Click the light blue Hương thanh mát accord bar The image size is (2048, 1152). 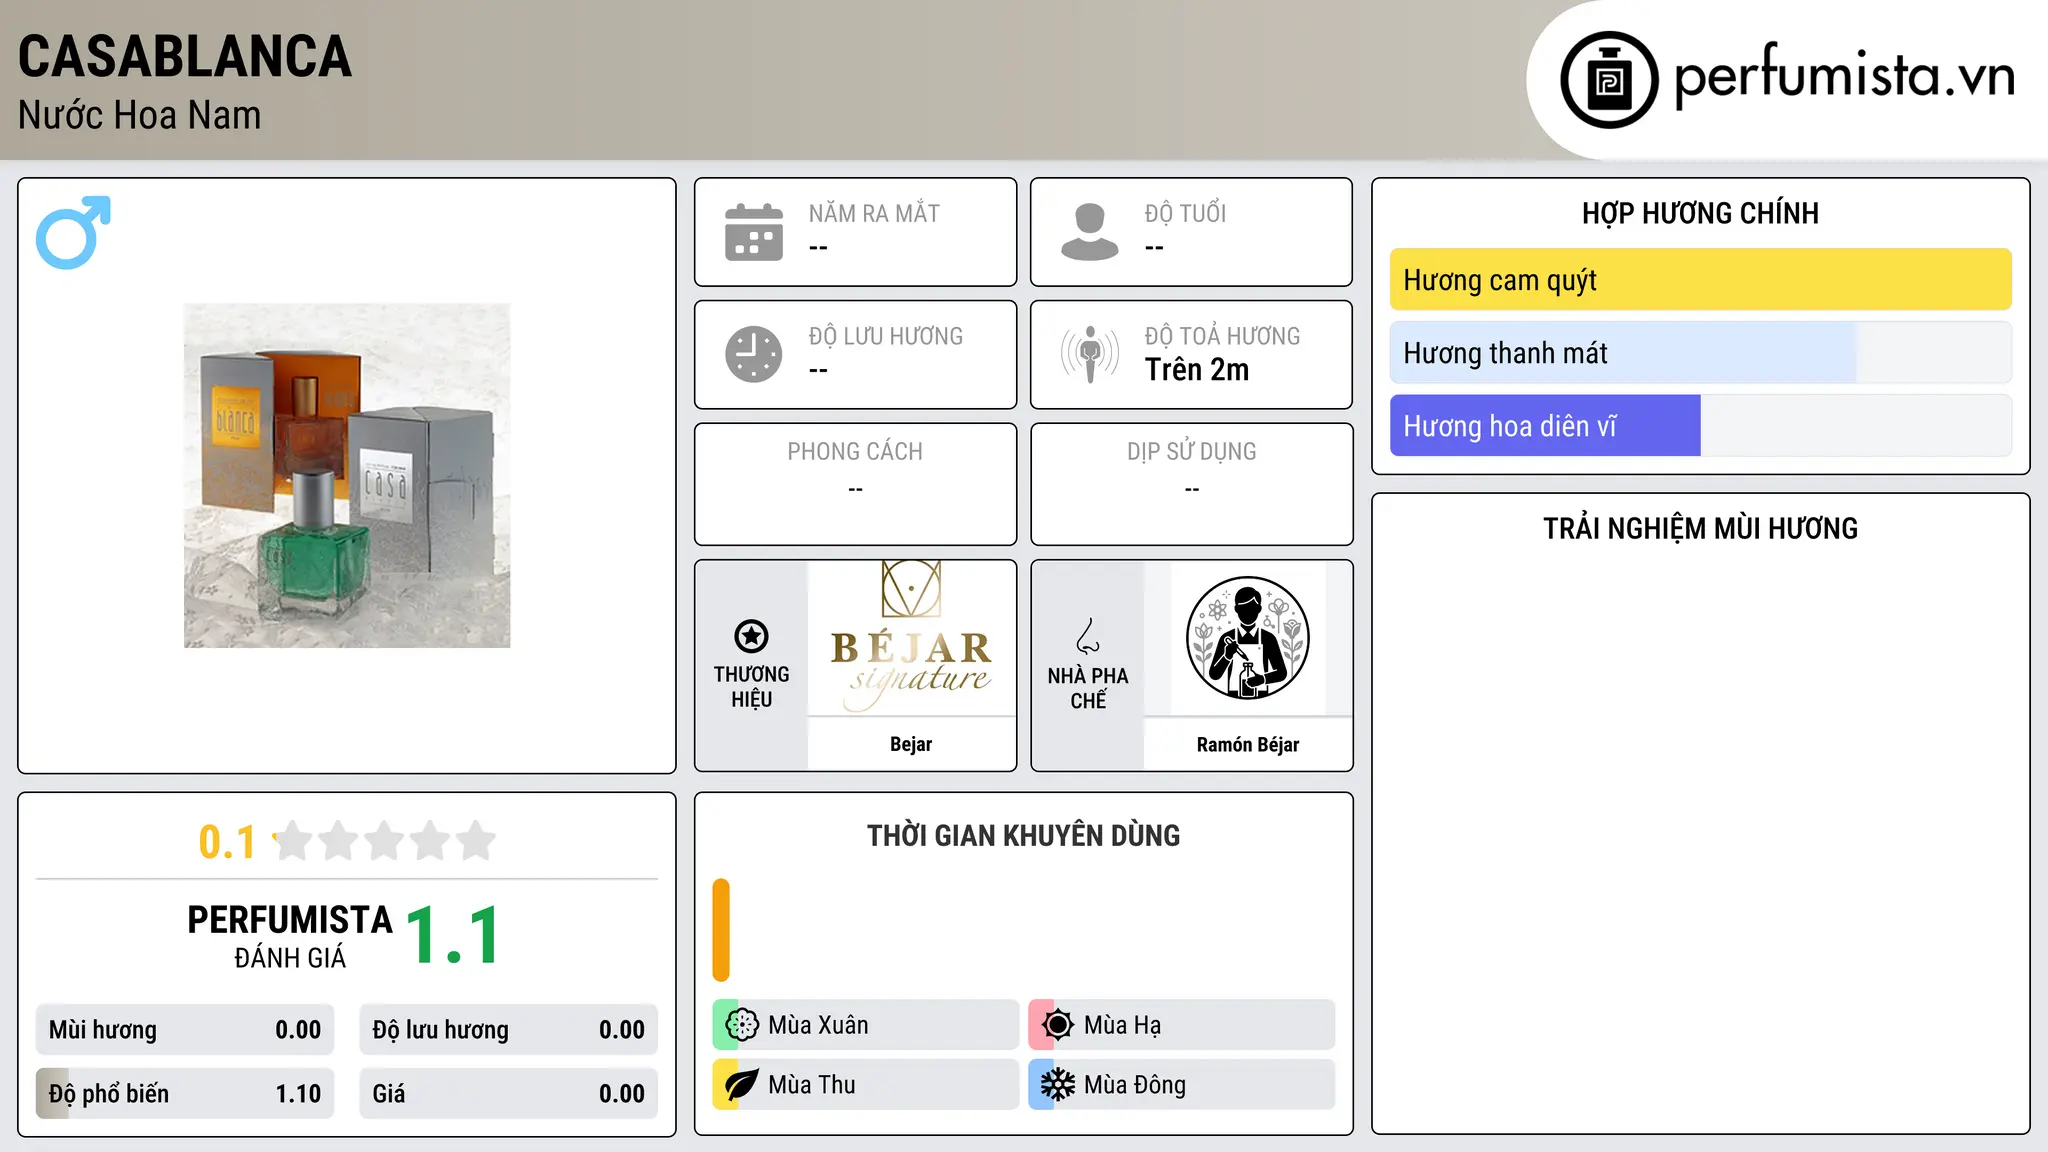(1623, 353)
